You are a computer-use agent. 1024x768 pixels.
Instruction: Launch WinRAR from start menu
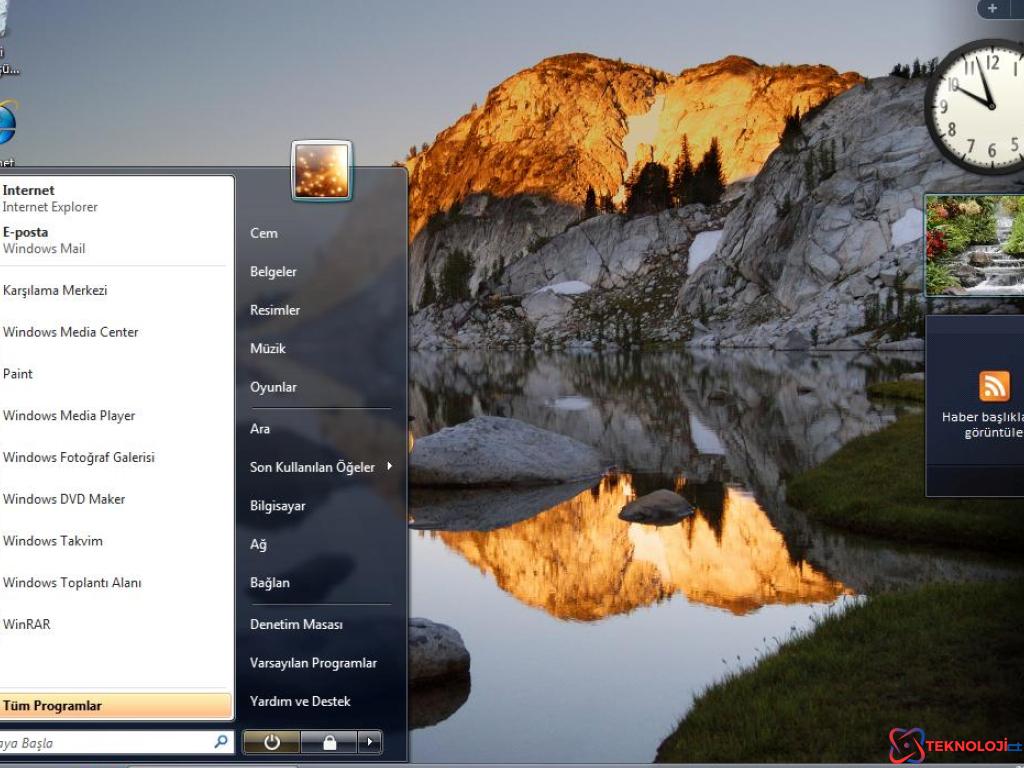(x=27, y=624)
